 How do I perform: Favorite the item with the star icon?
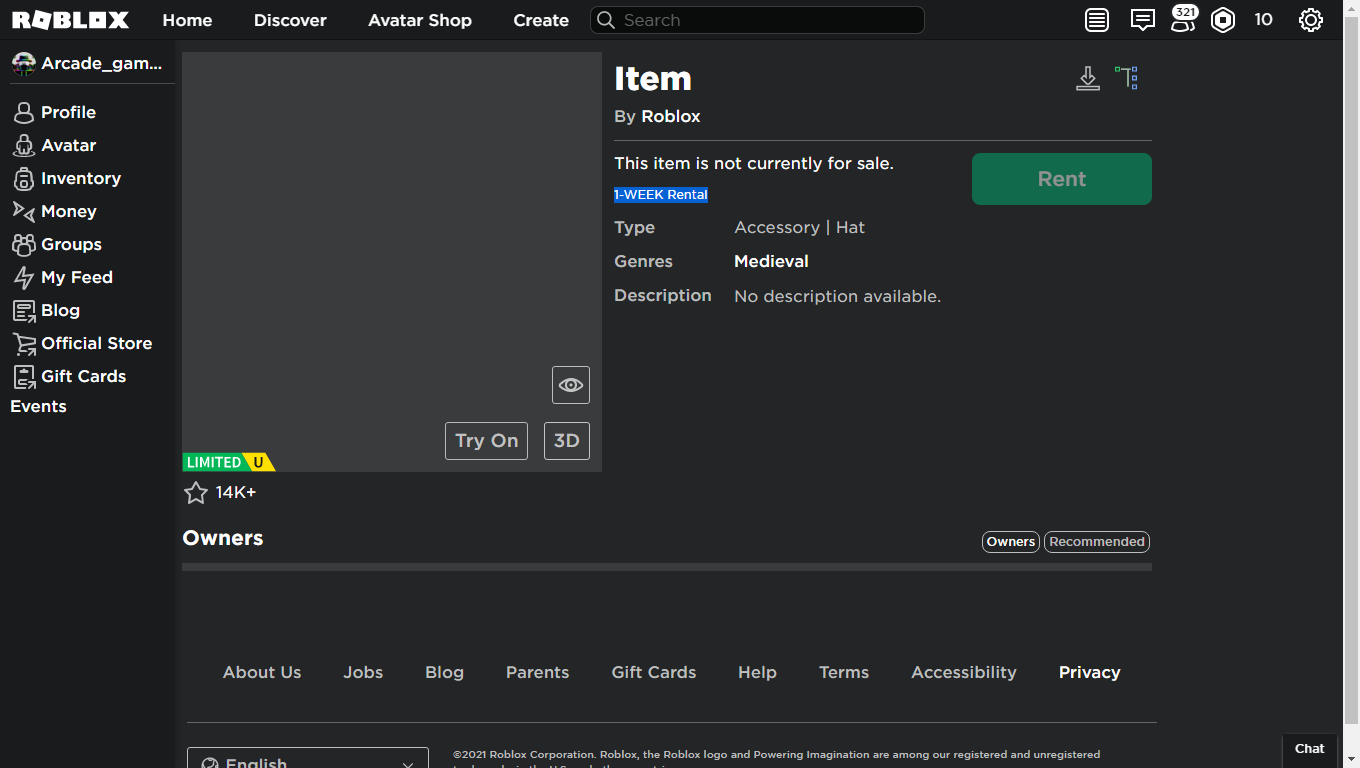(x=196, y=492)
